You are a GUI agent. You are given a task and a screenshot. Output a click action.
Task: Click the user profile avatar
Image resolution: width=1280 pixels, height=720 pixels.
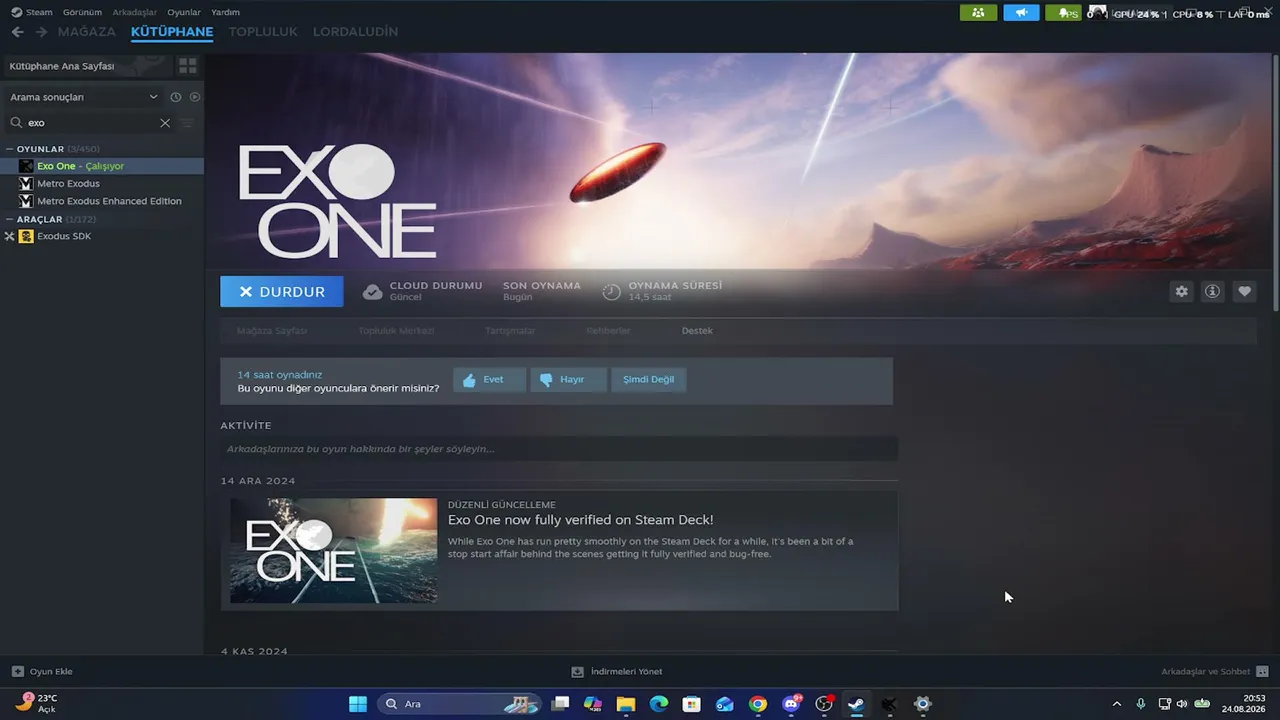(x=1098, y=13)
